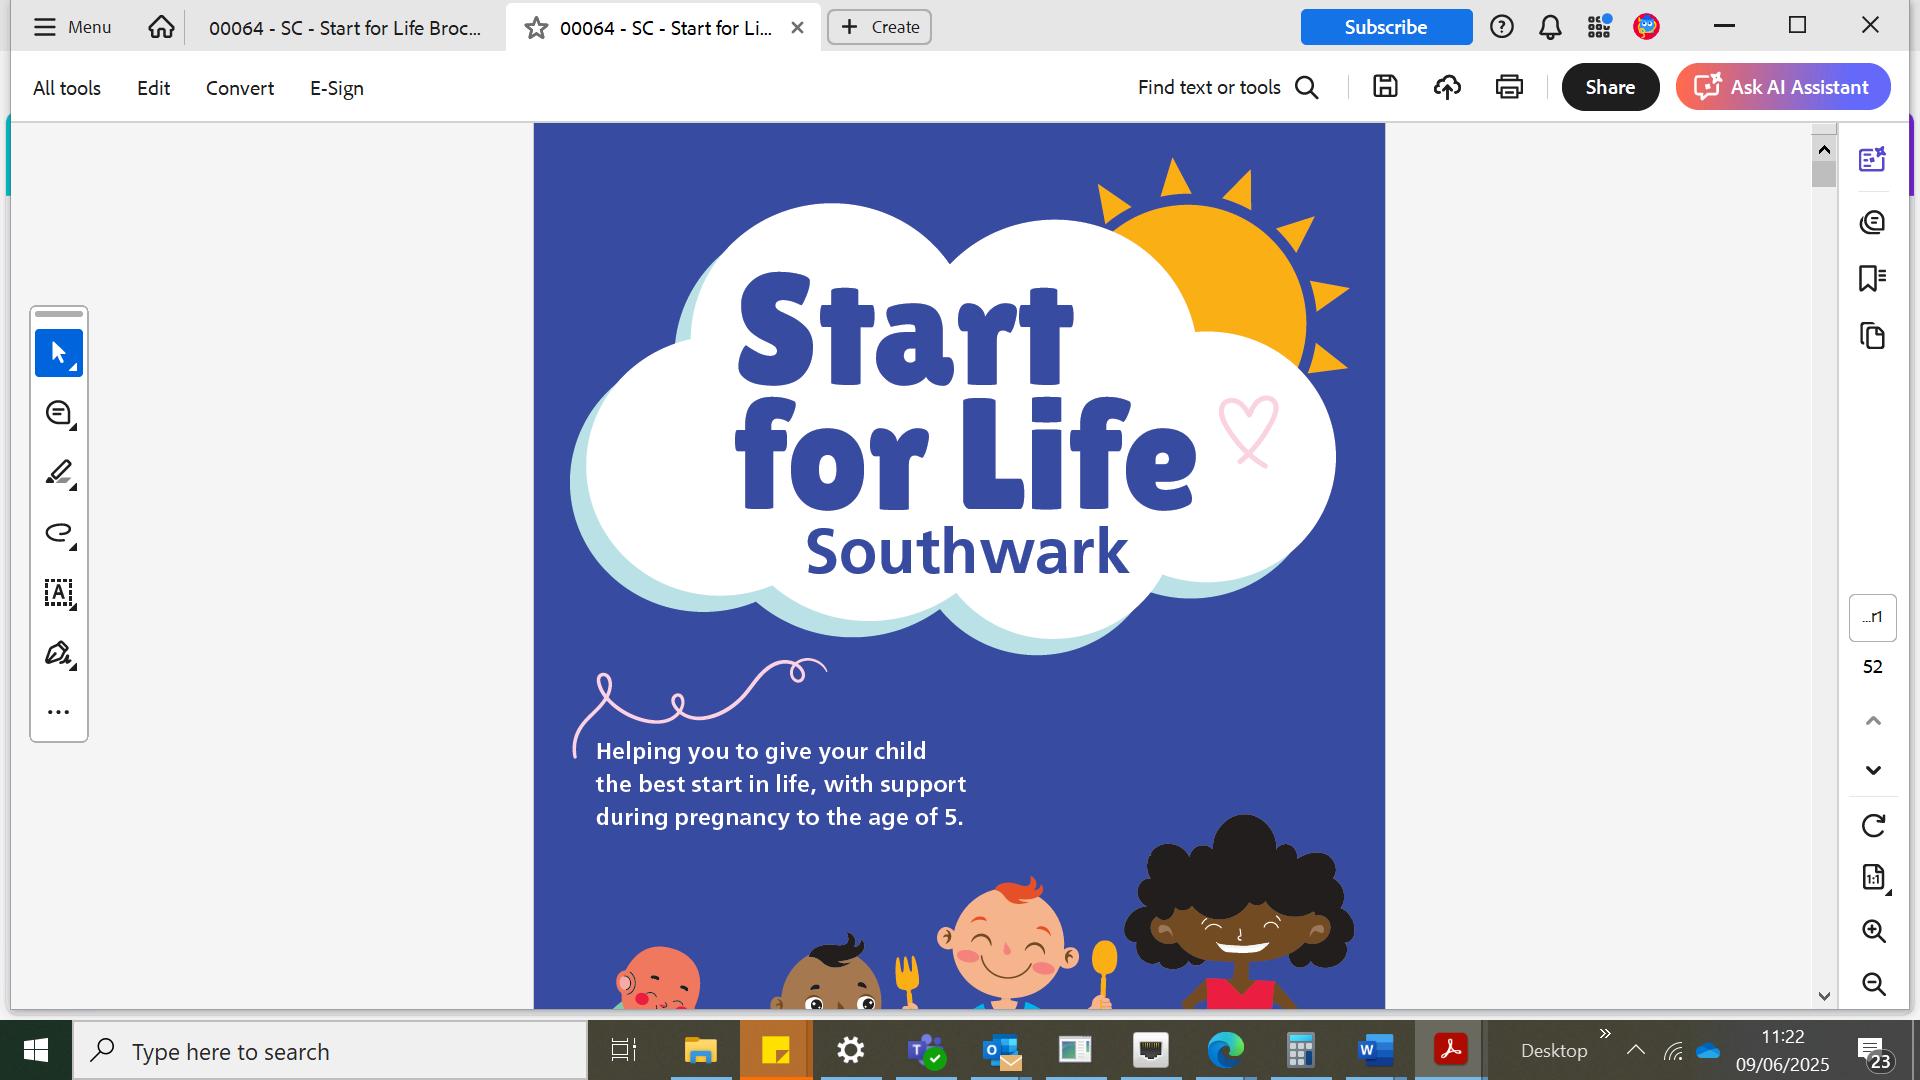The image size is (1920, 1080).
Task: Select the arrow Selection tool
Action: point(58,353)
